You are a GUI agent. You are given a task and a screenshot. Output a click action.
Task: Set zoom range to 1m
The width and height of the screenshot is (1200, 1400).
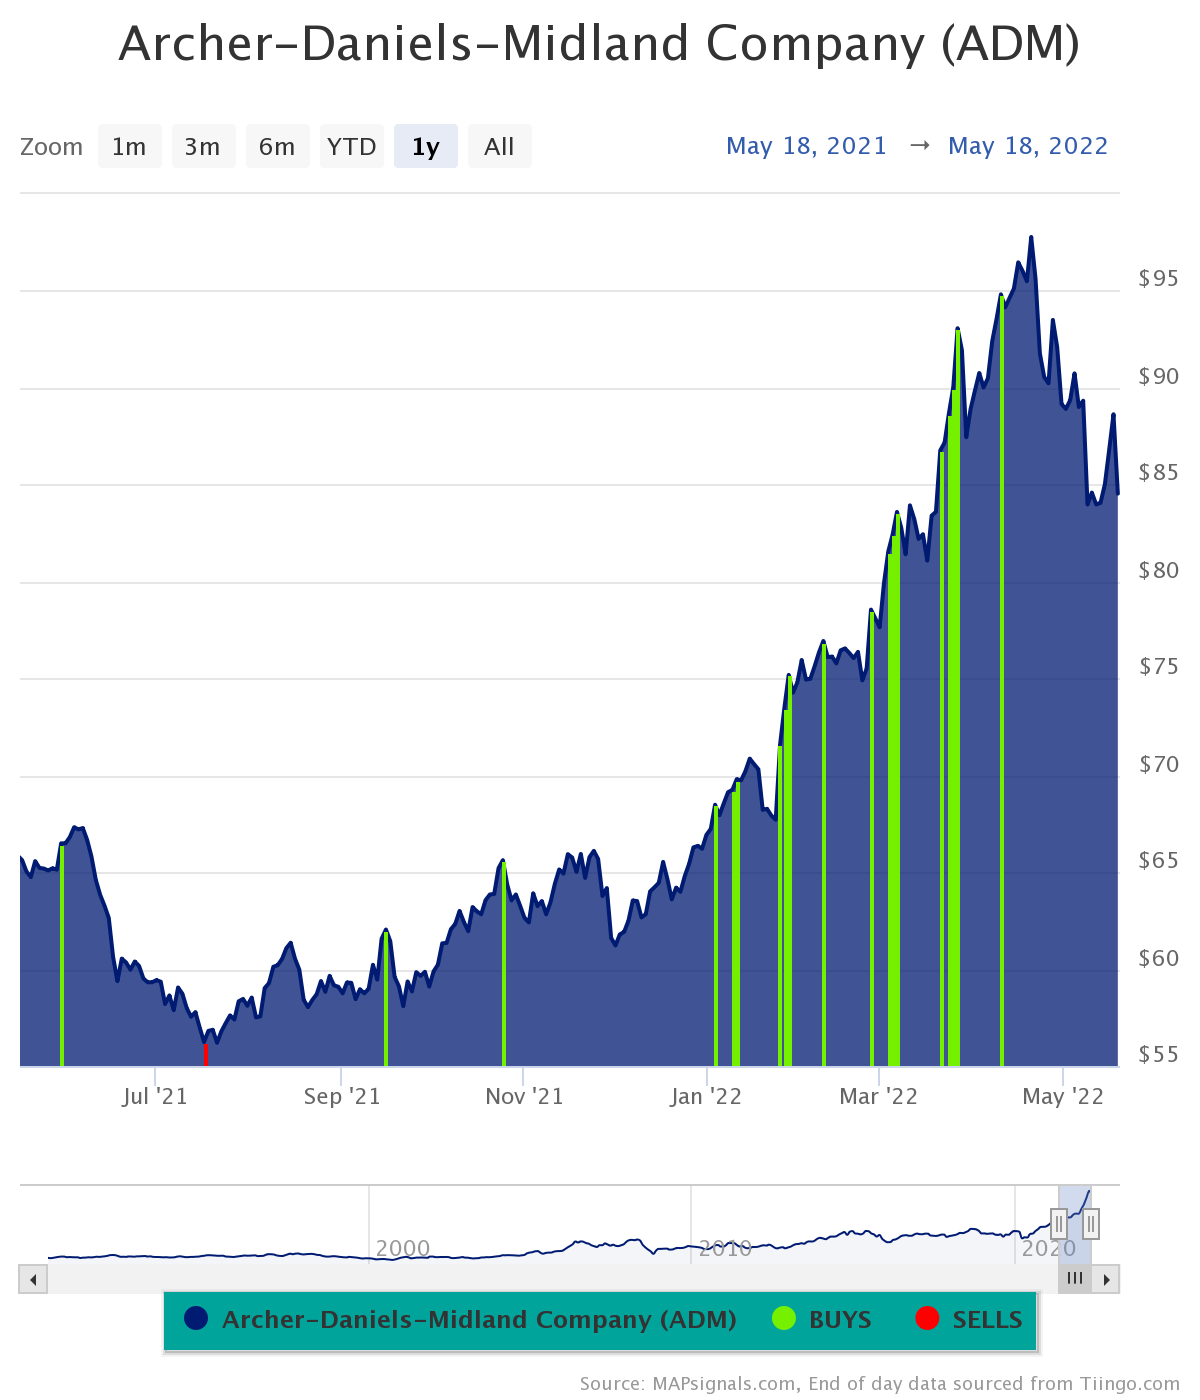coord(130,147)
